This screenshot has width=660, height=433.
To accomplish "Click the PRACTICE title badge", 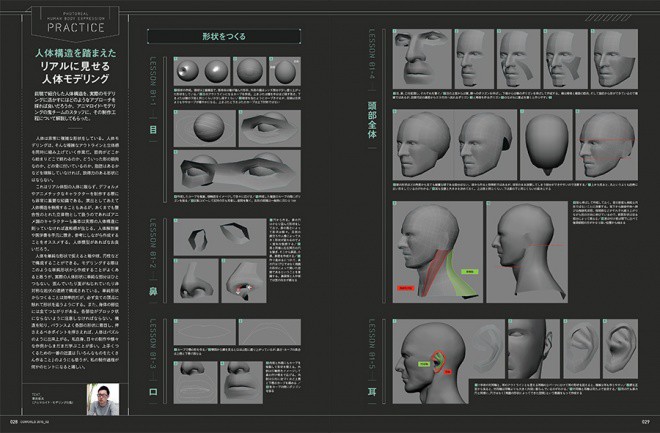I will coord(76,24).
